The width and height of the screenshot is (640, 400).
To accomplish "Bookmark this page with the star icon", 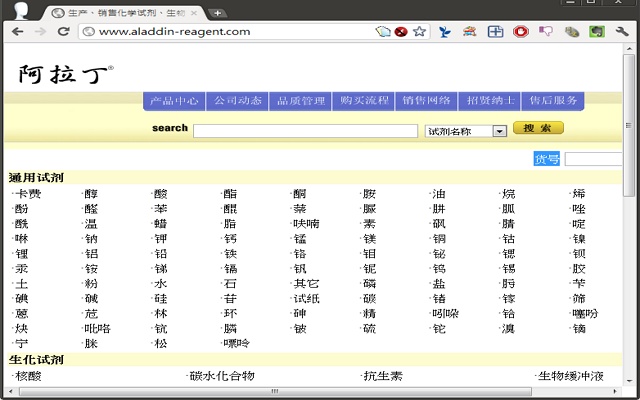I will [x=419, y=31].
